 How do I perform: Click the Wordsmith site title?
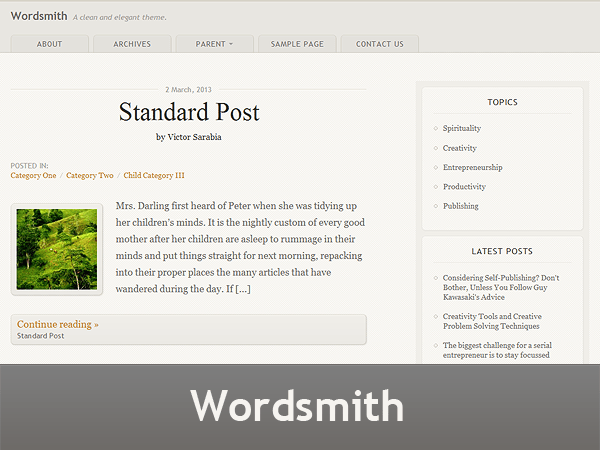39,16
